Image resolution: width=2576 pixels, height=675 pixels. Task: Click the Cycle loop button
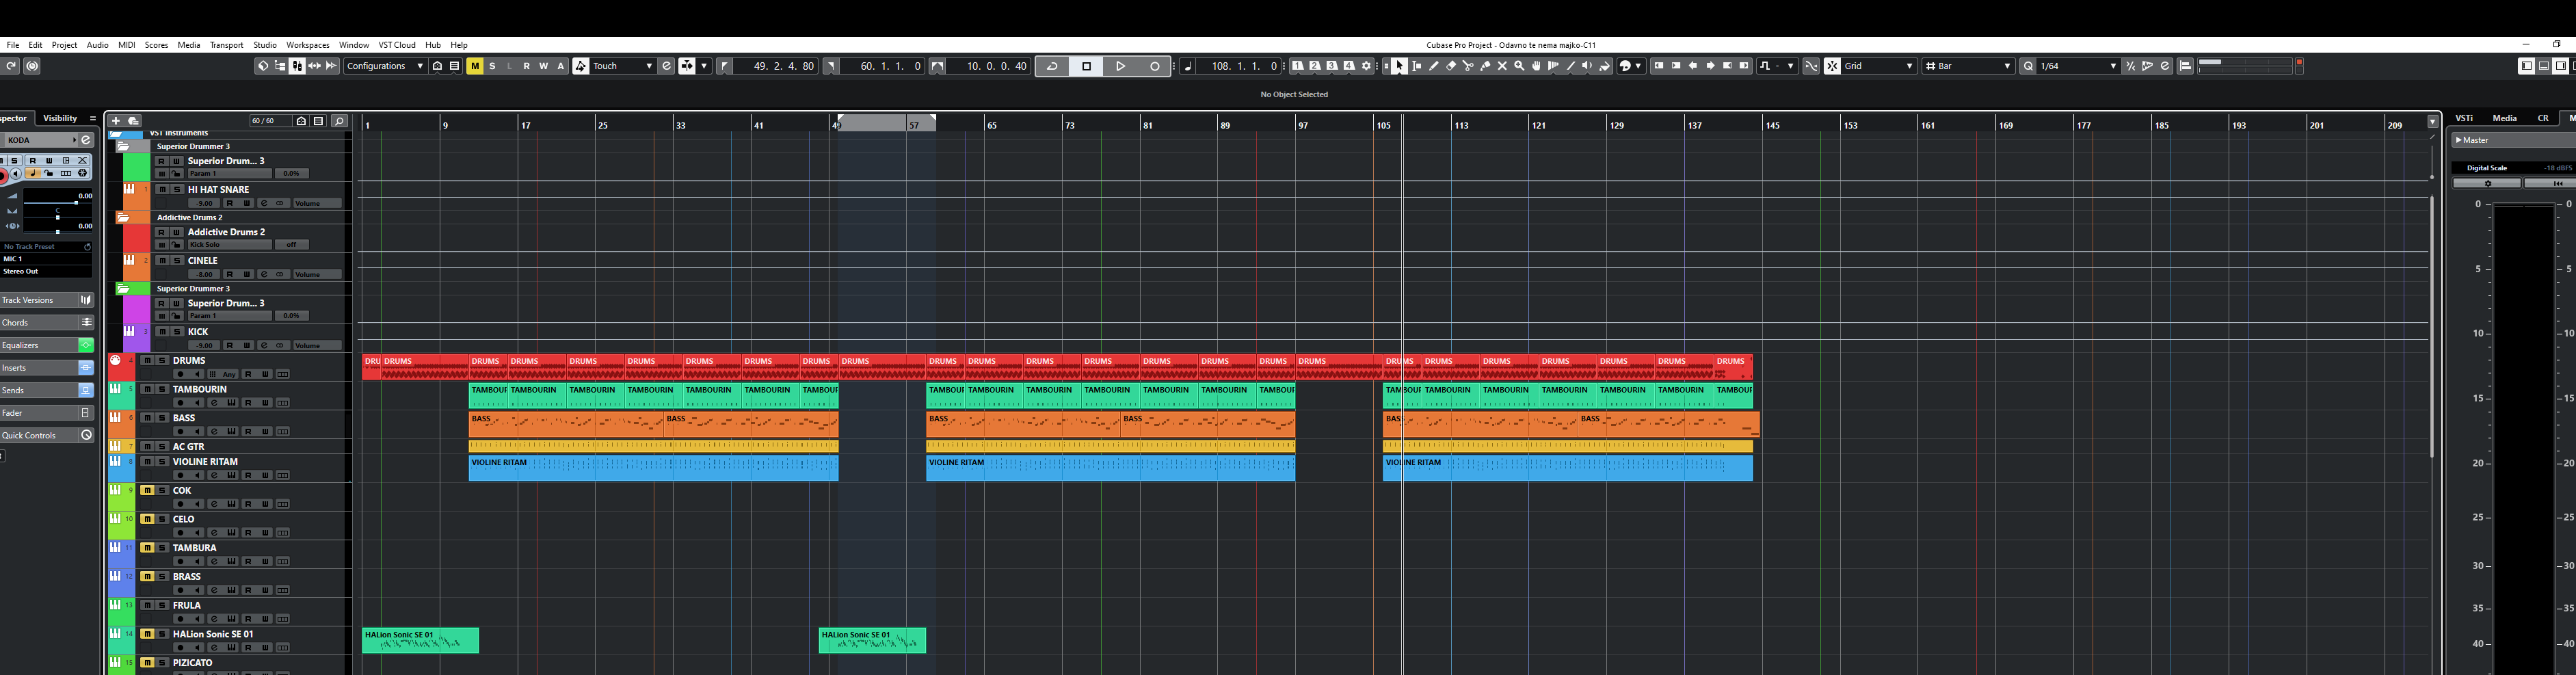coord(1052,66)
